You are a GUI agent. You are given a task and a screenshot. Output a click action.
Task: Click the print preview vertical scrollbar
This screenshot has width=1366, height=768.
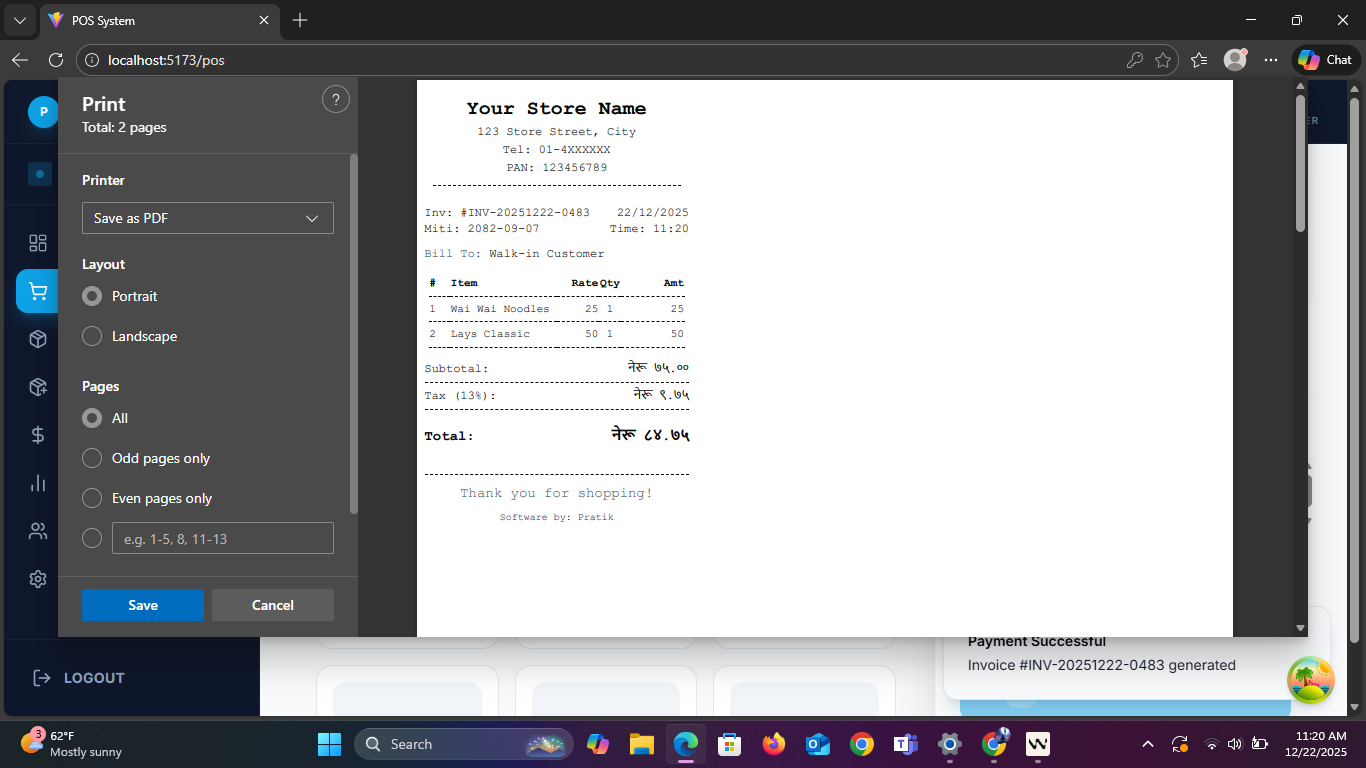click(x=1300, y=163)
